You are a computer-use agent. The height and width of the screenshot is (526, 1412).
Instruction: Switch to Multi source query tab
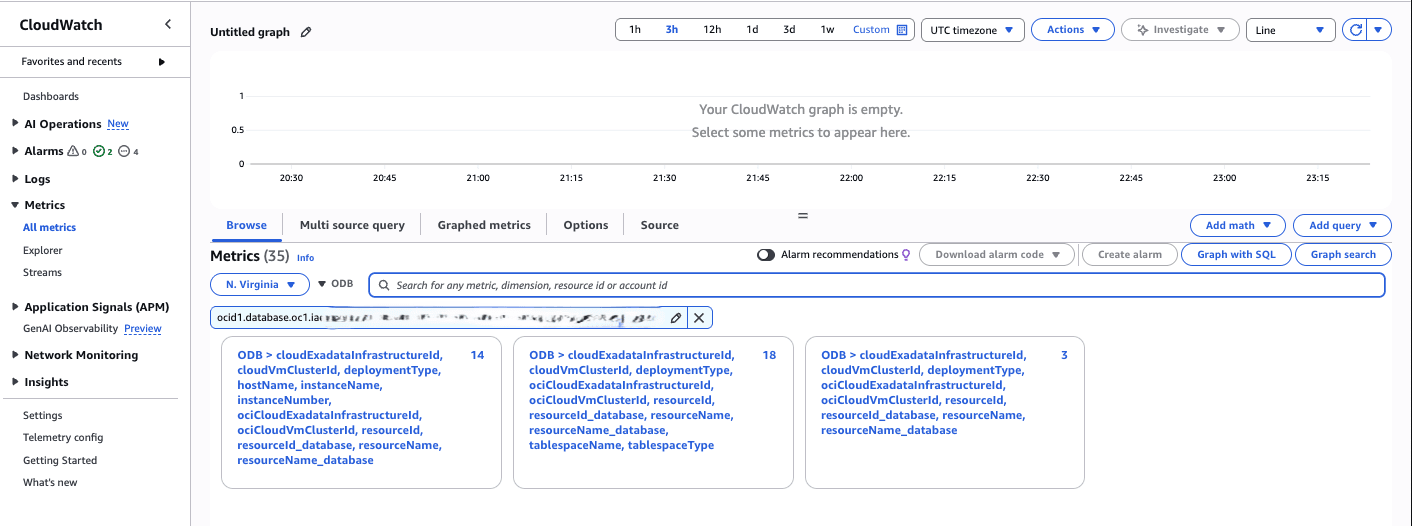click(352, 225)
